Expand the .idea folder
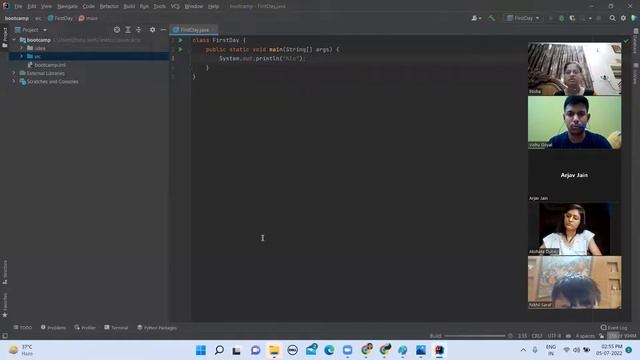 pos(22,48)
